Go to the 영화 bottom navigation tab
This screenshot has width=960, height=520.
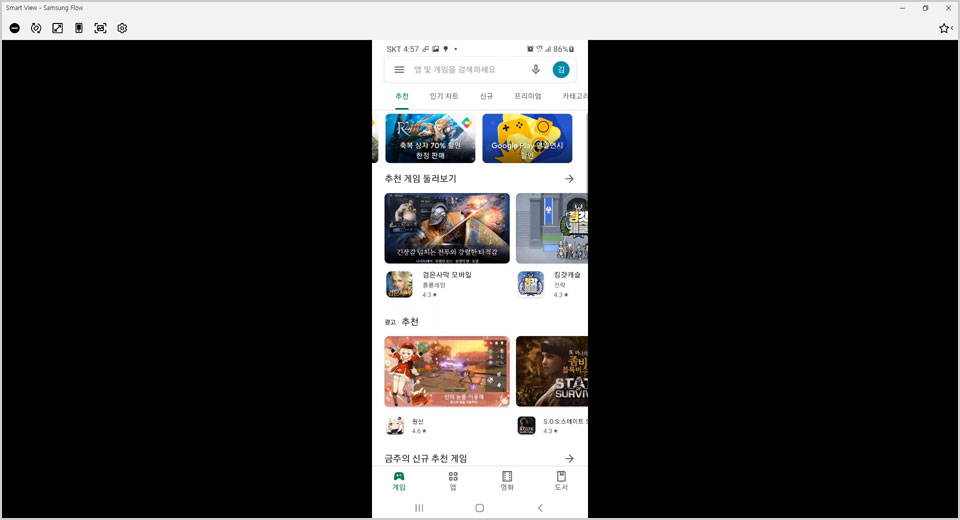507,481
